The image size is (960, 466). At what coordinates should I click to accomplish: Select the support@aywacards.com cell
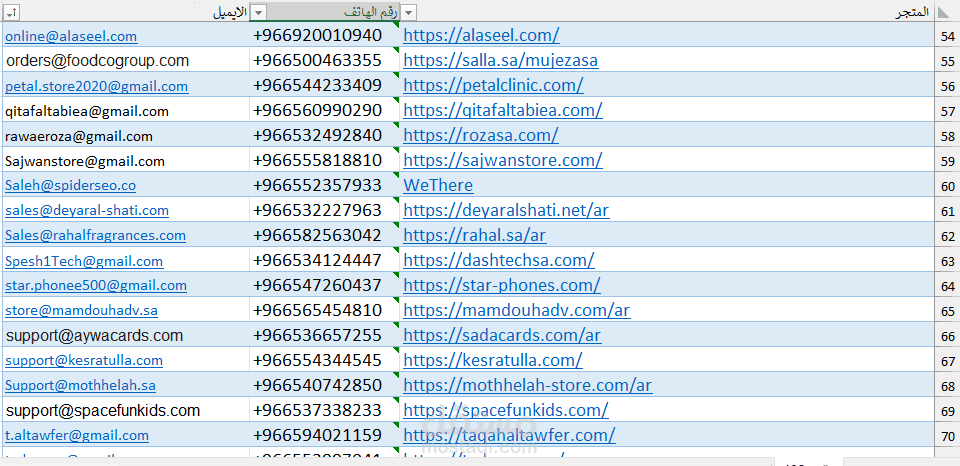126,336
